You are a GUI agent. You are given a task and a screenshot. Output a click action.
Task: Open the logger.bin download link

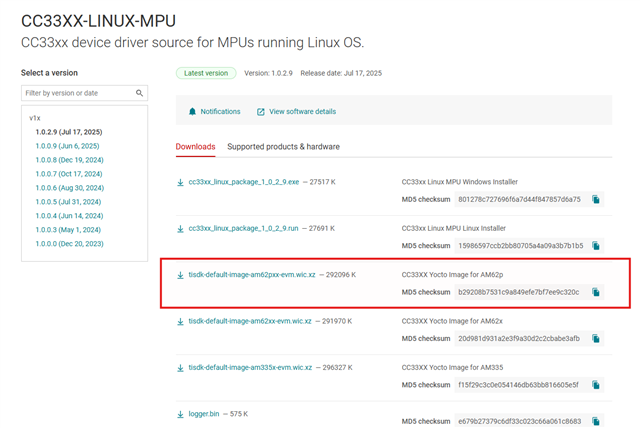pyautogui.click(x=205, y=413)
